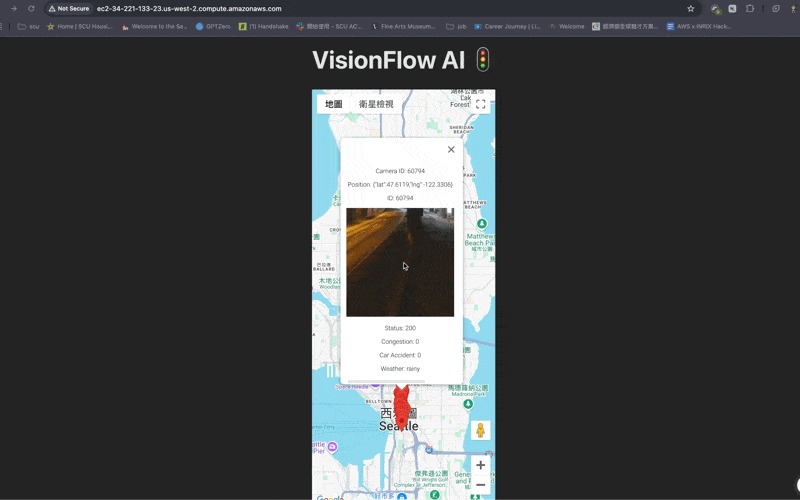Click the camera snapshot image in popup

point(400,262)
